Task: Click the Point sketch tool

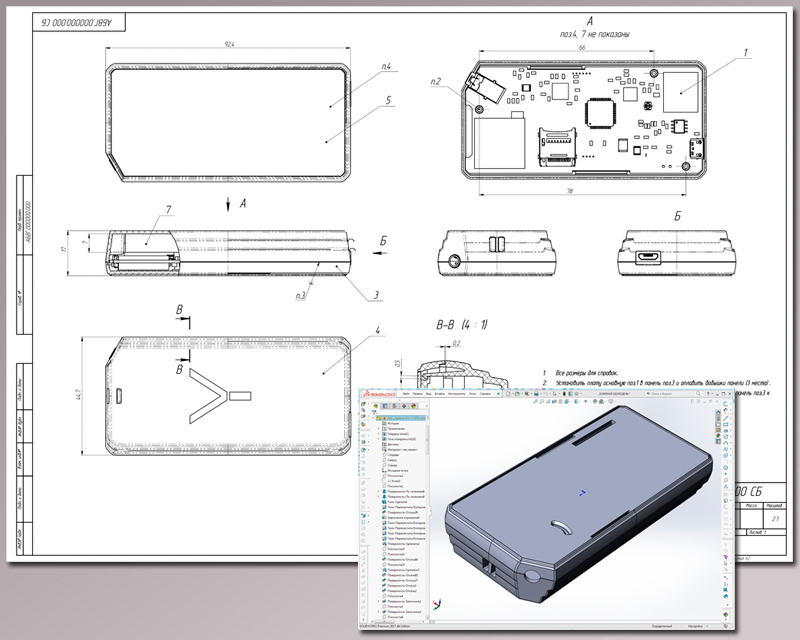Action: 726,474
